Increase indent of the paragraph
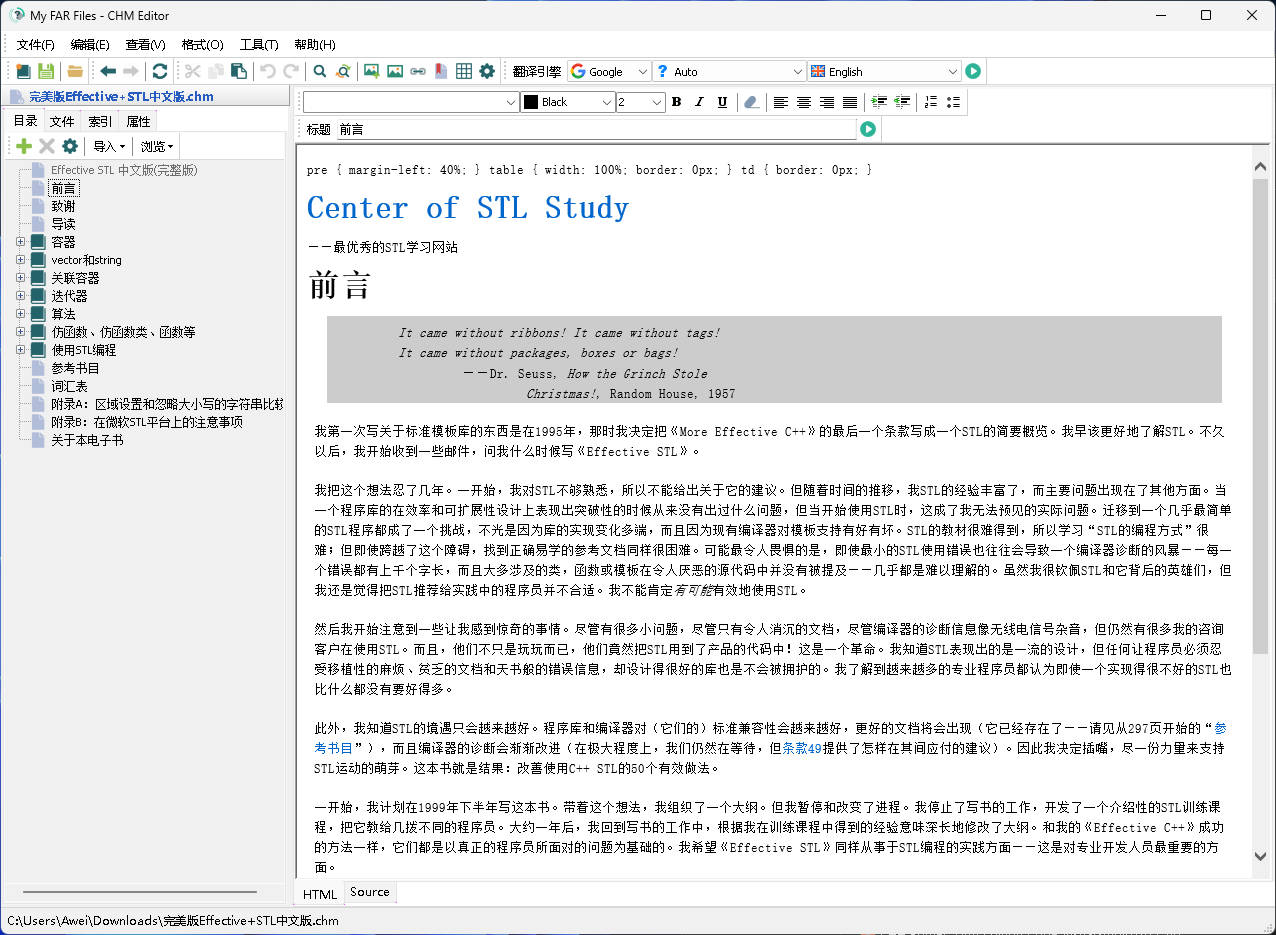This screenshot has width=1276, height=935. click(879, 102)
